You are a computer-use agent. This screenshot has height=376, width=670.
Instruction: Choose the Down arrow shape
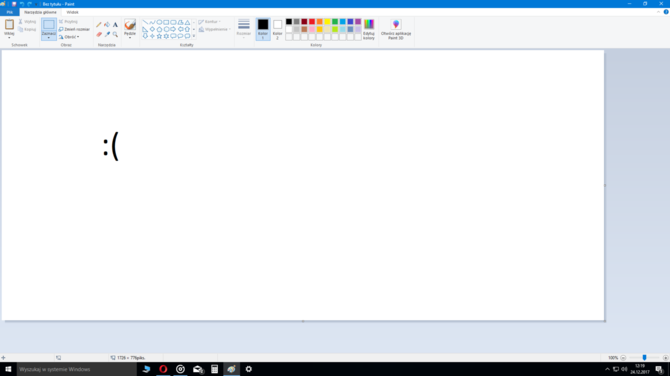pyautogui.click(x=145, y=36)
